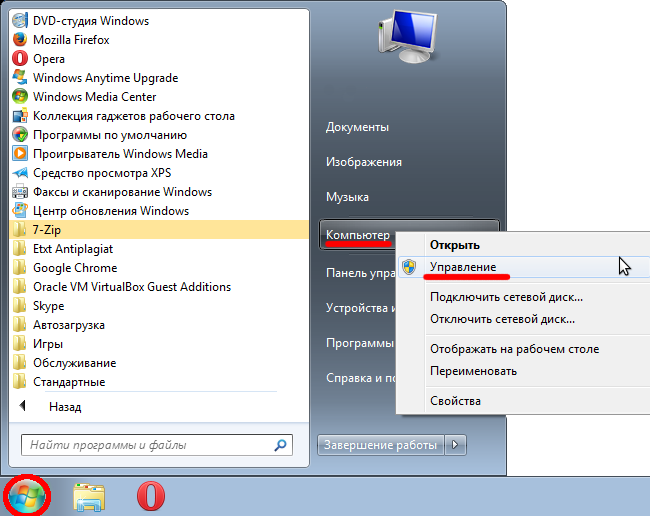650x516 pixels.
Task: Open Устройства и принтеры link
Action: click(x=361, y=308)
